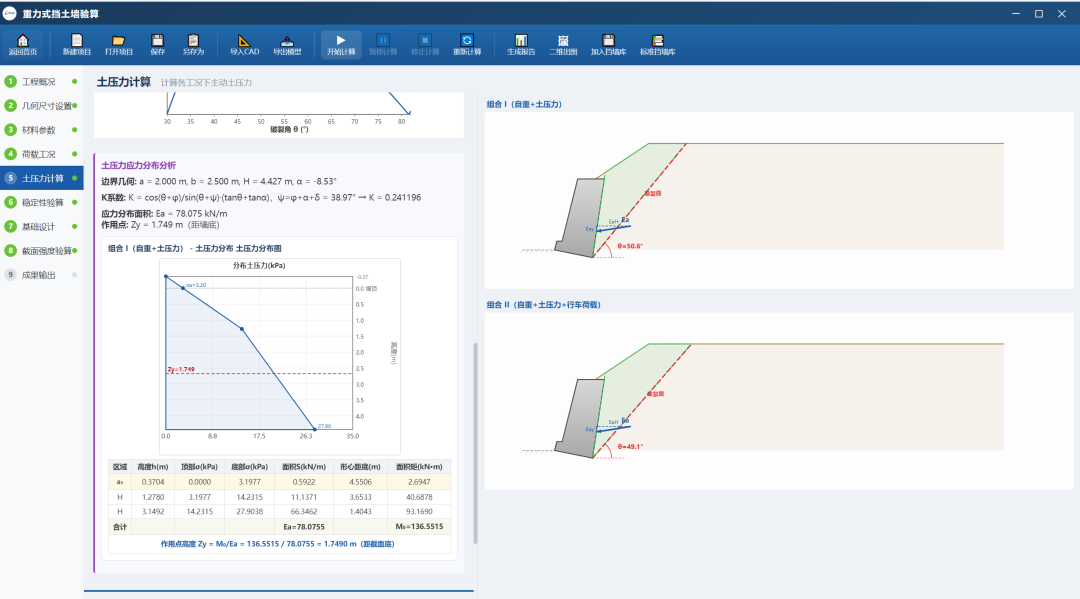The height and width of the screenshot is (599, 1080).
Task: Click 形心距底(m) column header
Action: [360, 467]
